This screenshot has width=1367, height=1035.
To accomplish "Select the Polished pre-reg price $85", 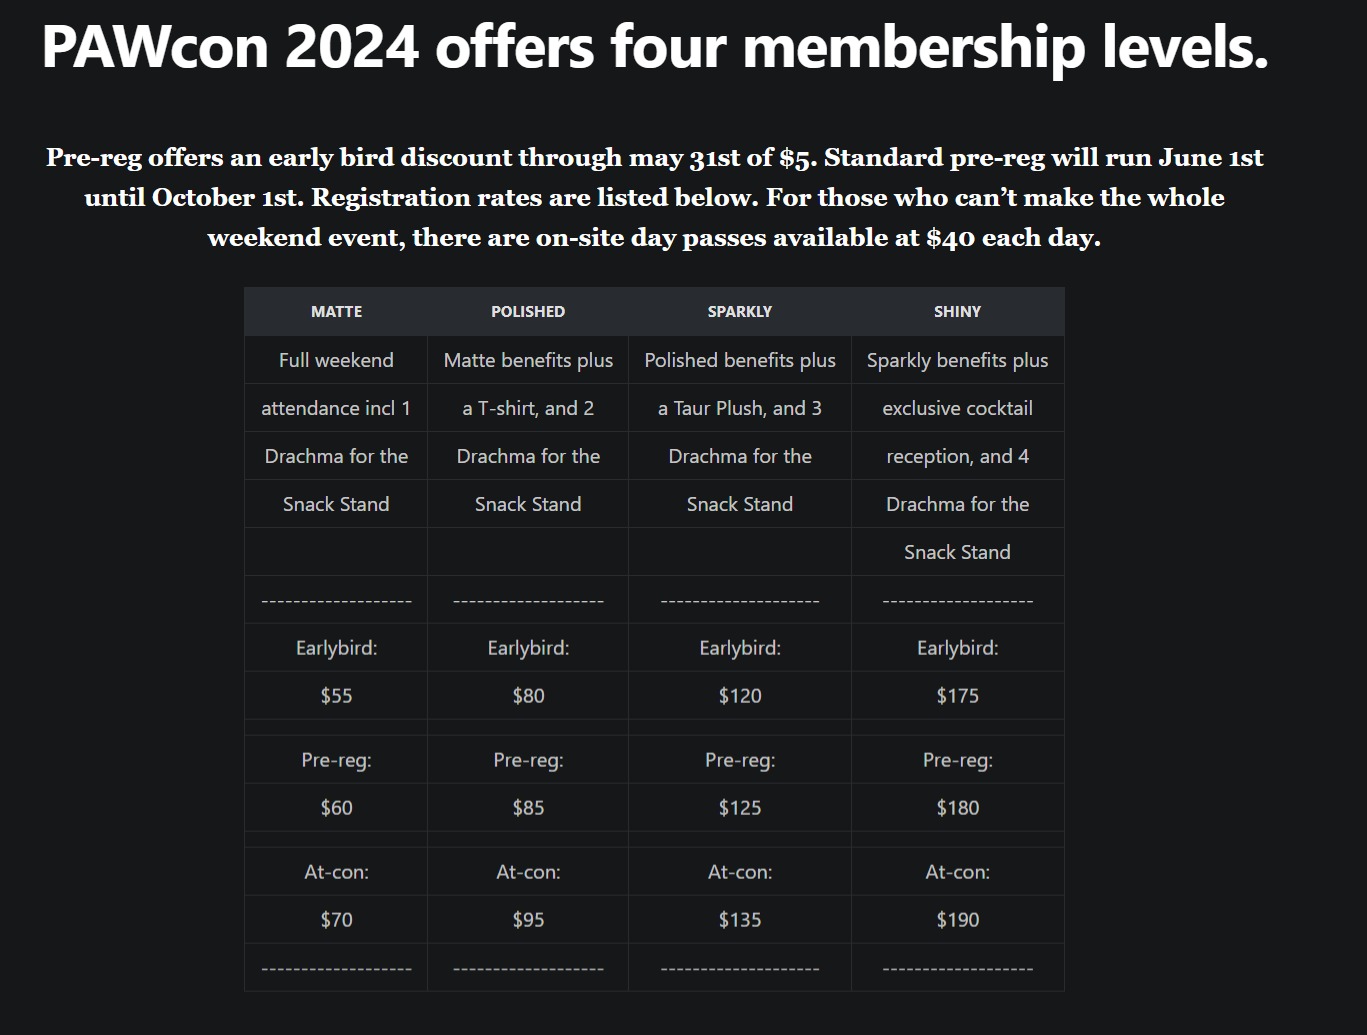I will tap(528, 808).
